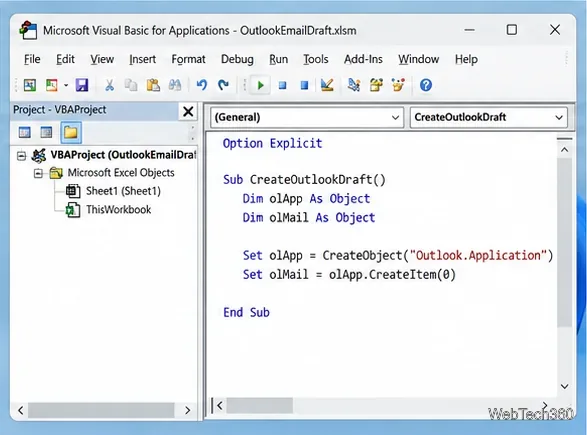Click the Project pane scroll left arrow

[21, 410]
